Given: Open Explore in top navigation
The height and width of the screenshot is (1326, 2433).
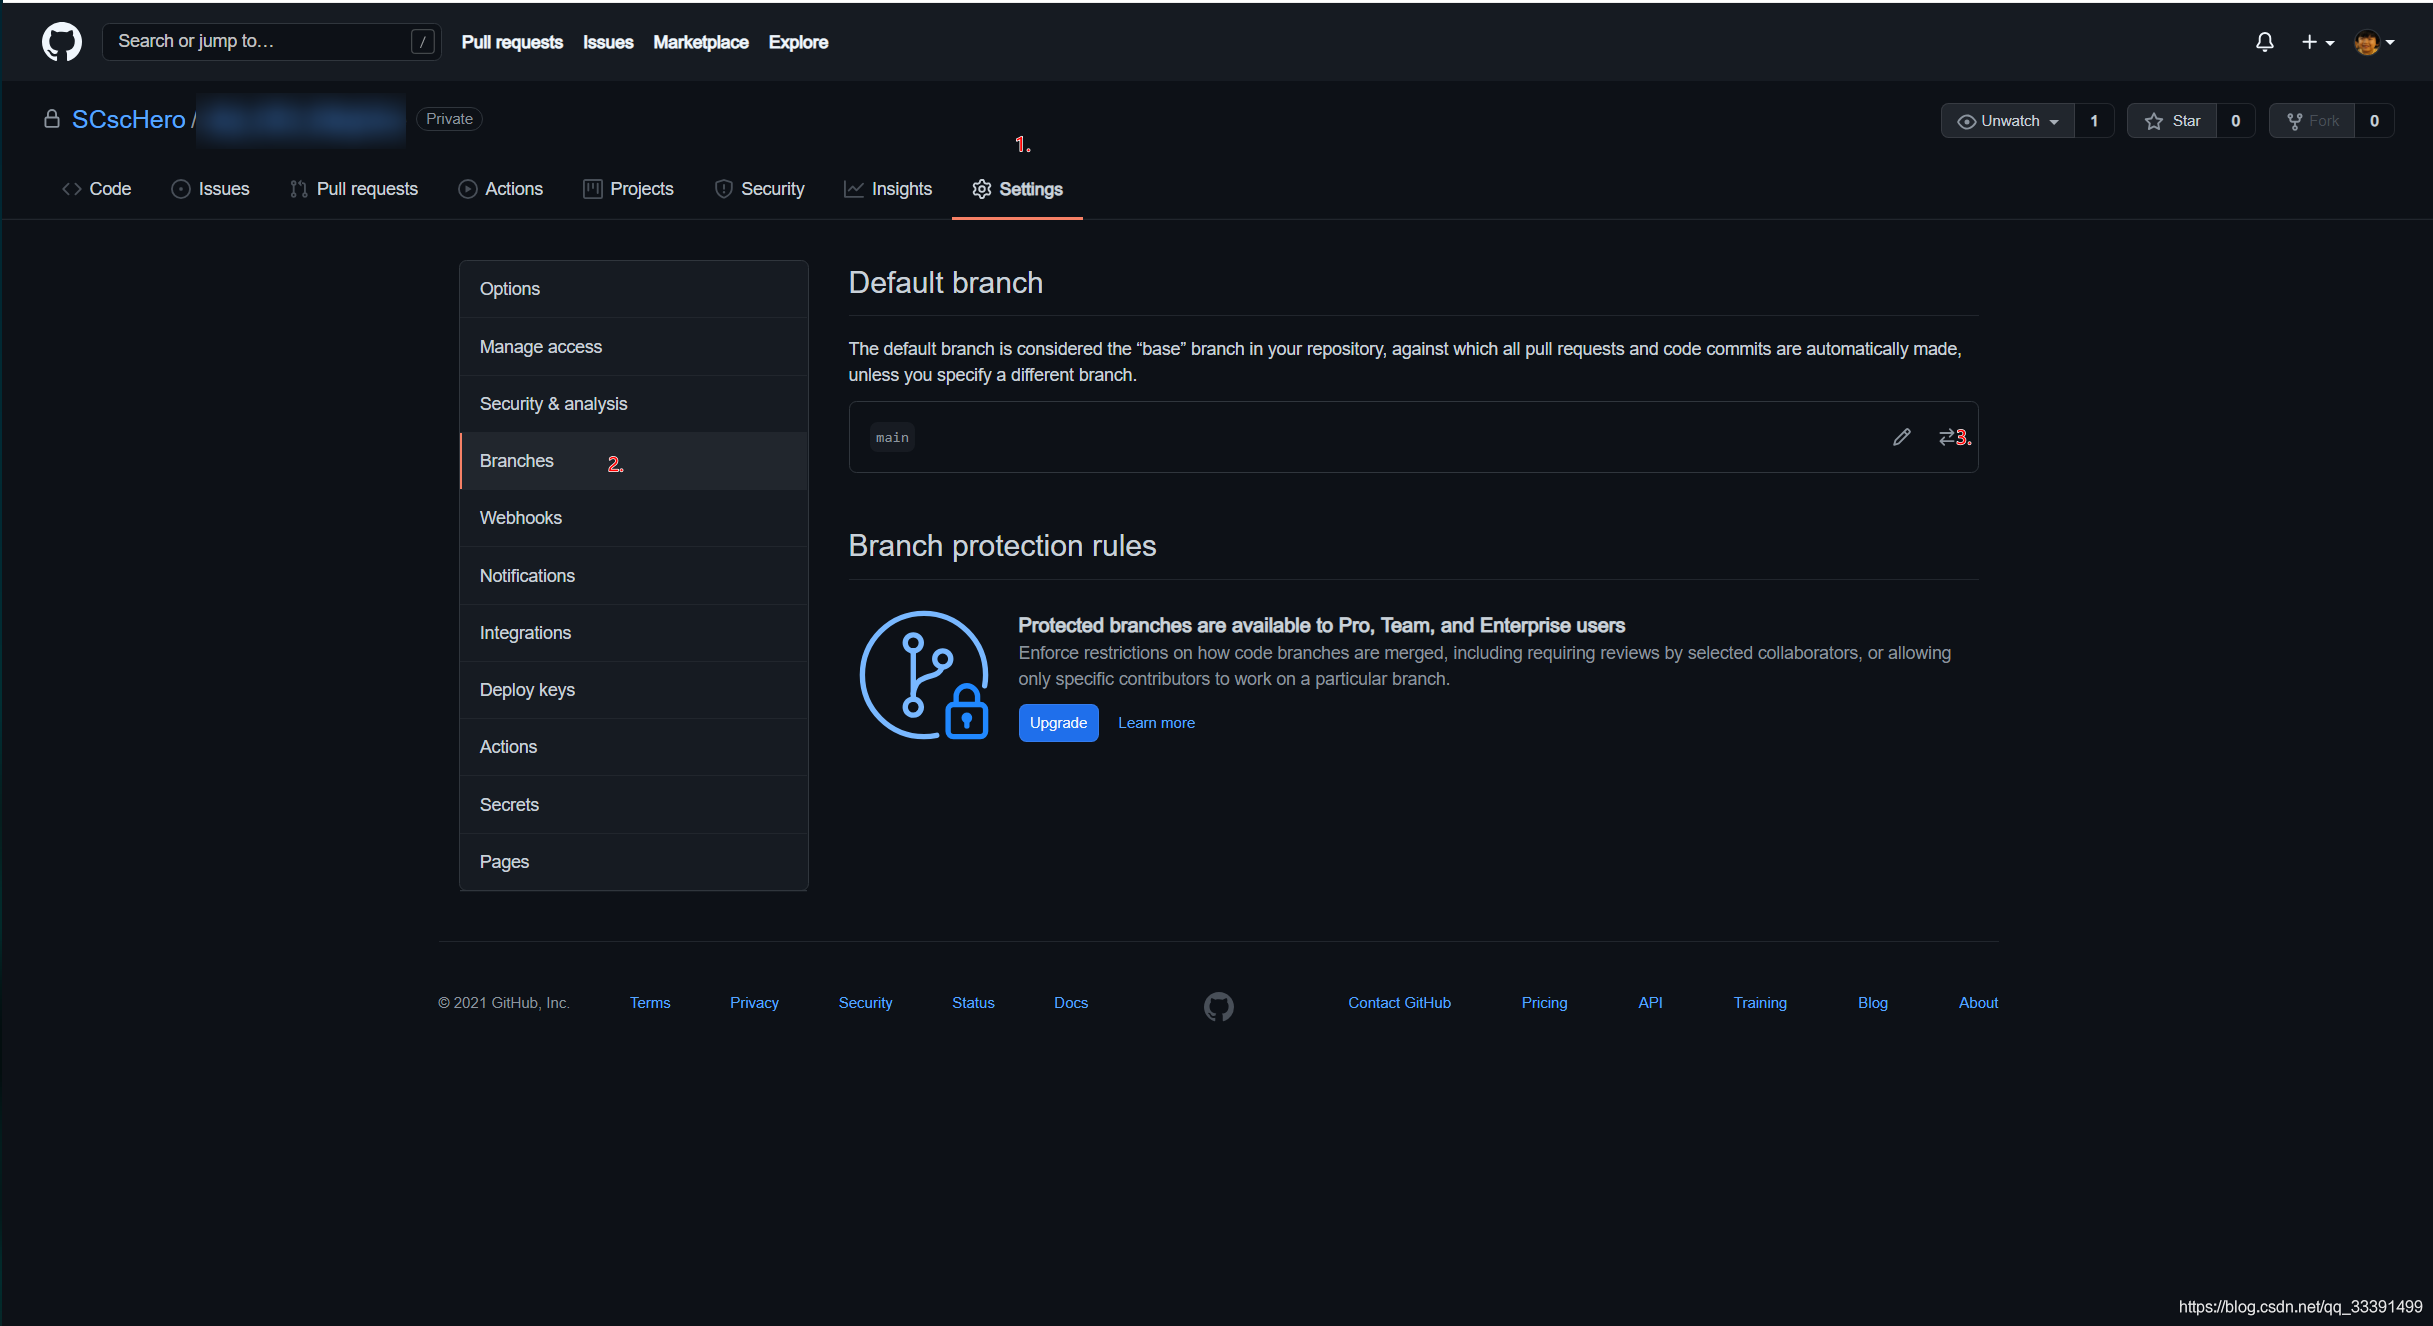Looking at the screenshot, I should tap(798, 42).
